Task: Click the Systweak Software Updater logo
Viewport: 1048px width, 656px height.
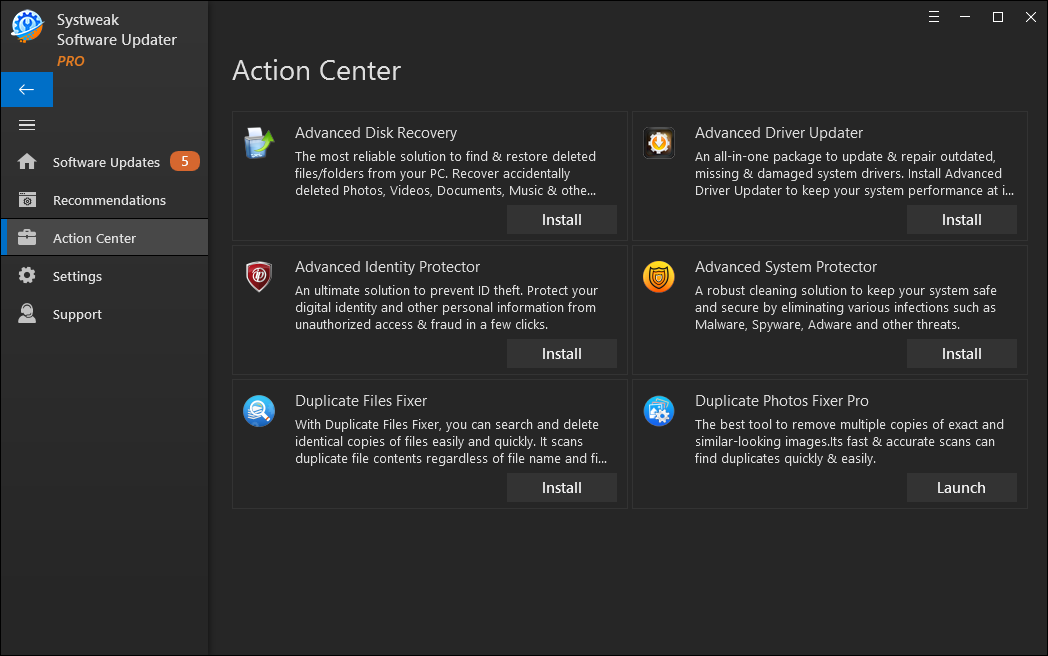Action: [x=27, y=26]
